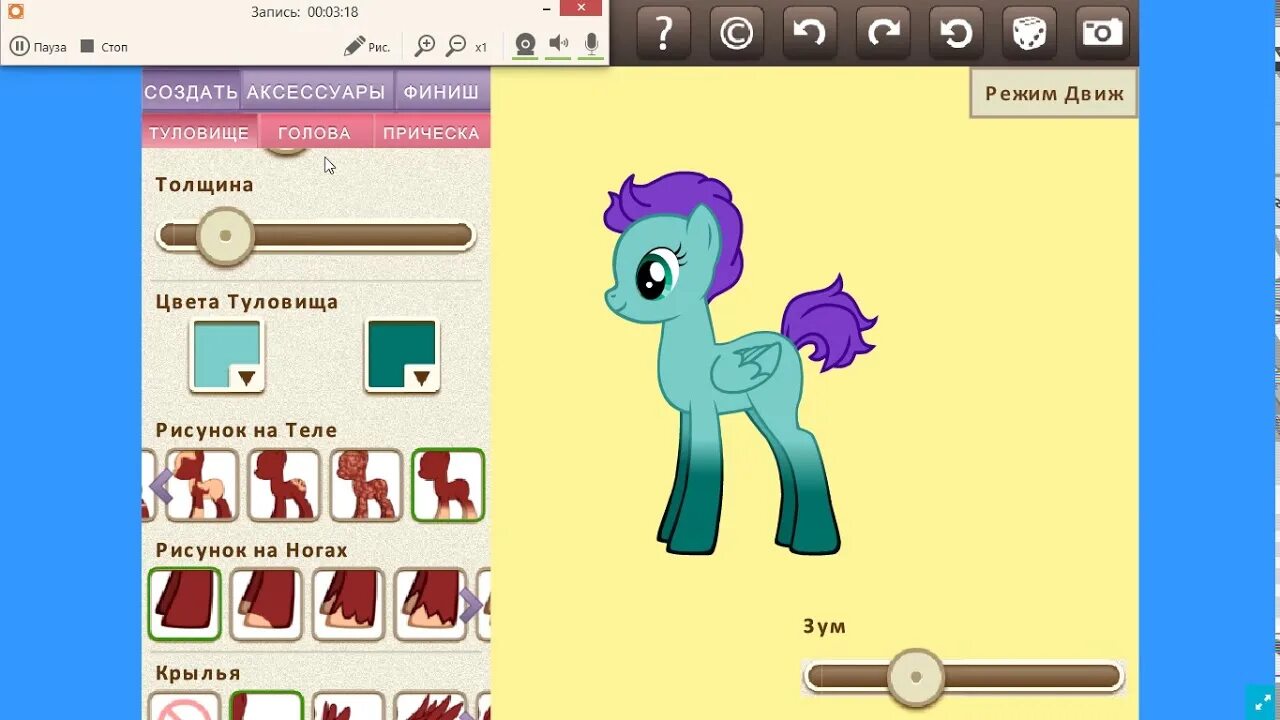Reset the pony with circular arrow

pyautogui.click(x=956, y=33)
